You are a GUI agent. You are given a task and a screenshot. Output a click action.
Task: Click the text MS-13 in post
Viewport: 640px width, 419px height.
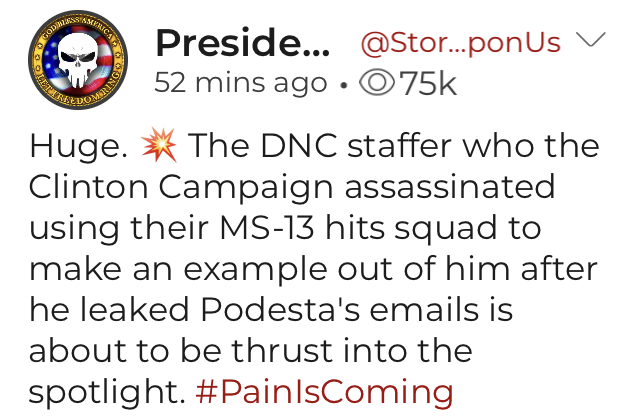click(267, 228)
